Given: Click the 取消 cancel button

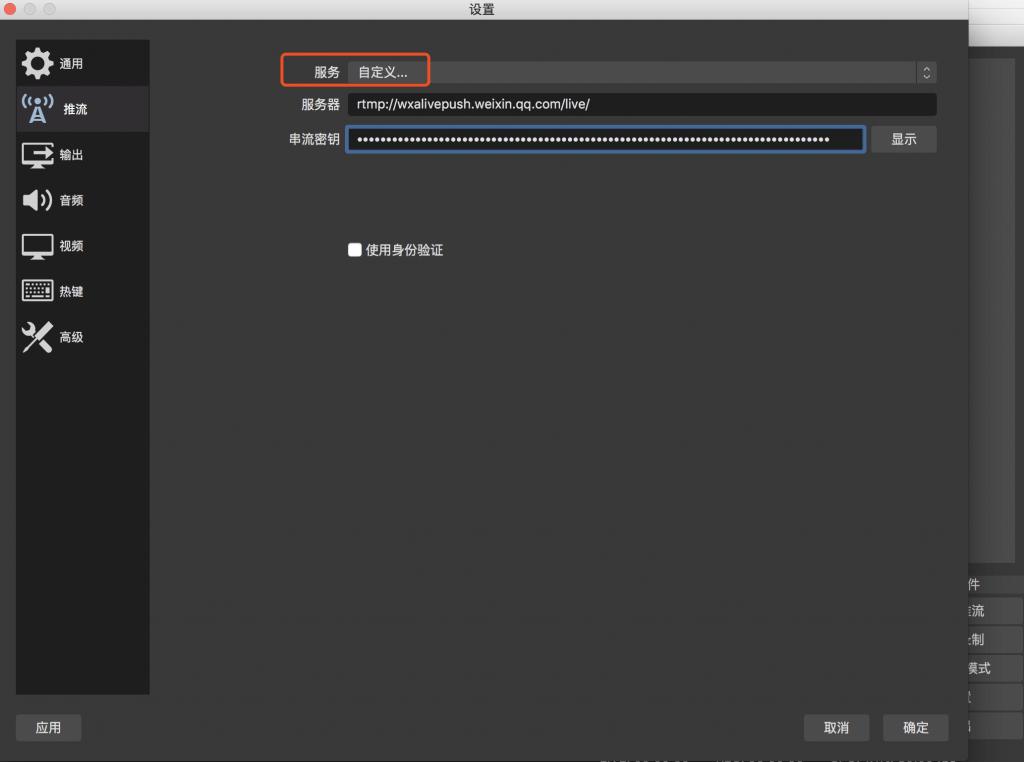Looking at the screenshot, I should point(836,727).
